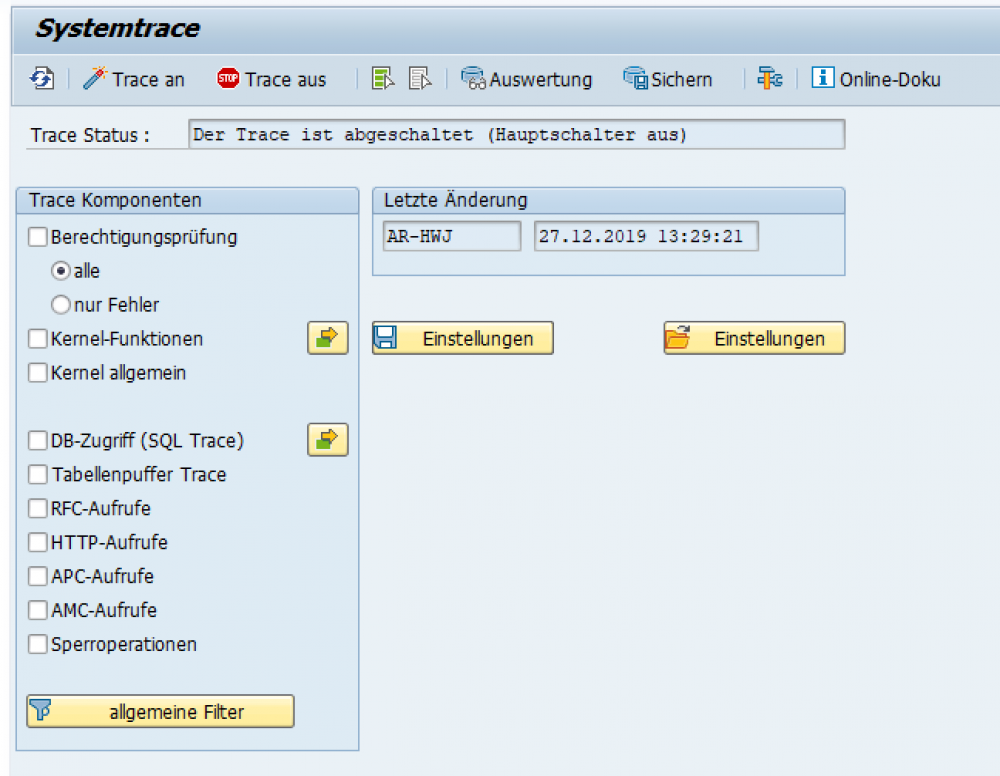The width and height of the screenshot is (1000, 776).
Task: Toggle the Sperroperationen checkbox
Action: pos(37,644)
